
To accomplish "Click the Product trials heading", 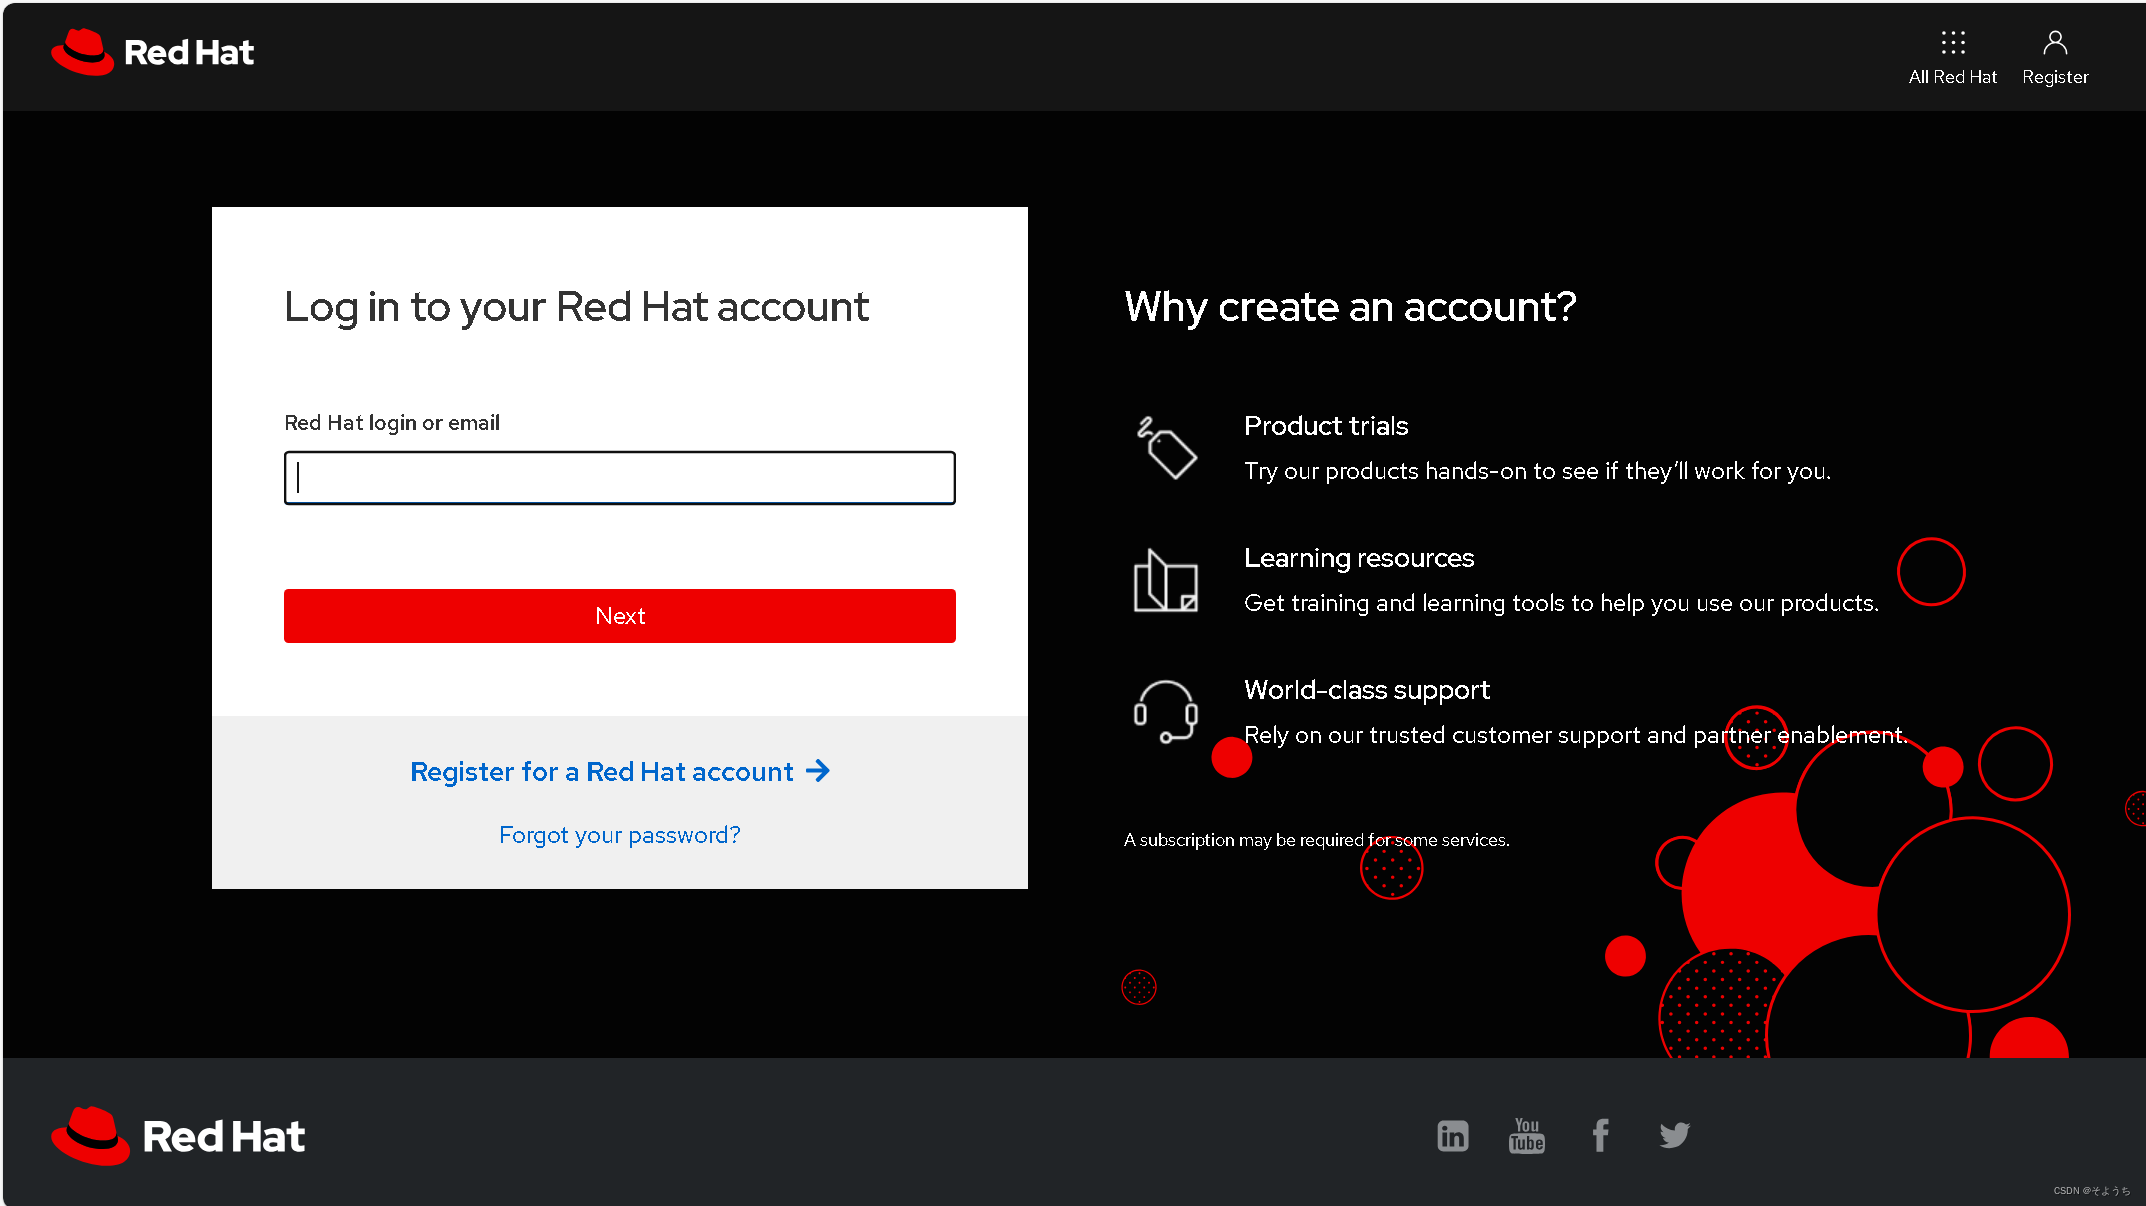I will [x=1325, y=426].
